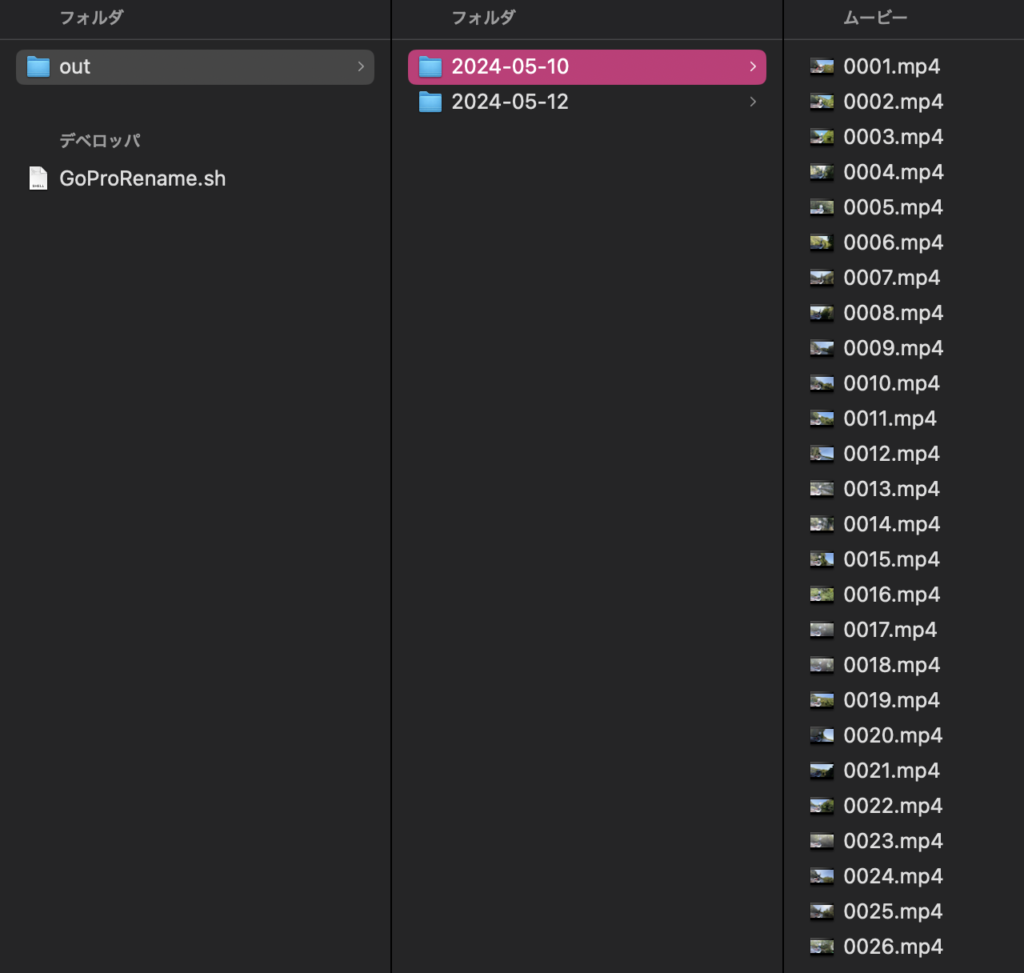Select the file name 0019.mp4
Viewport: 1024px width, 973px height.
[891, 701]
